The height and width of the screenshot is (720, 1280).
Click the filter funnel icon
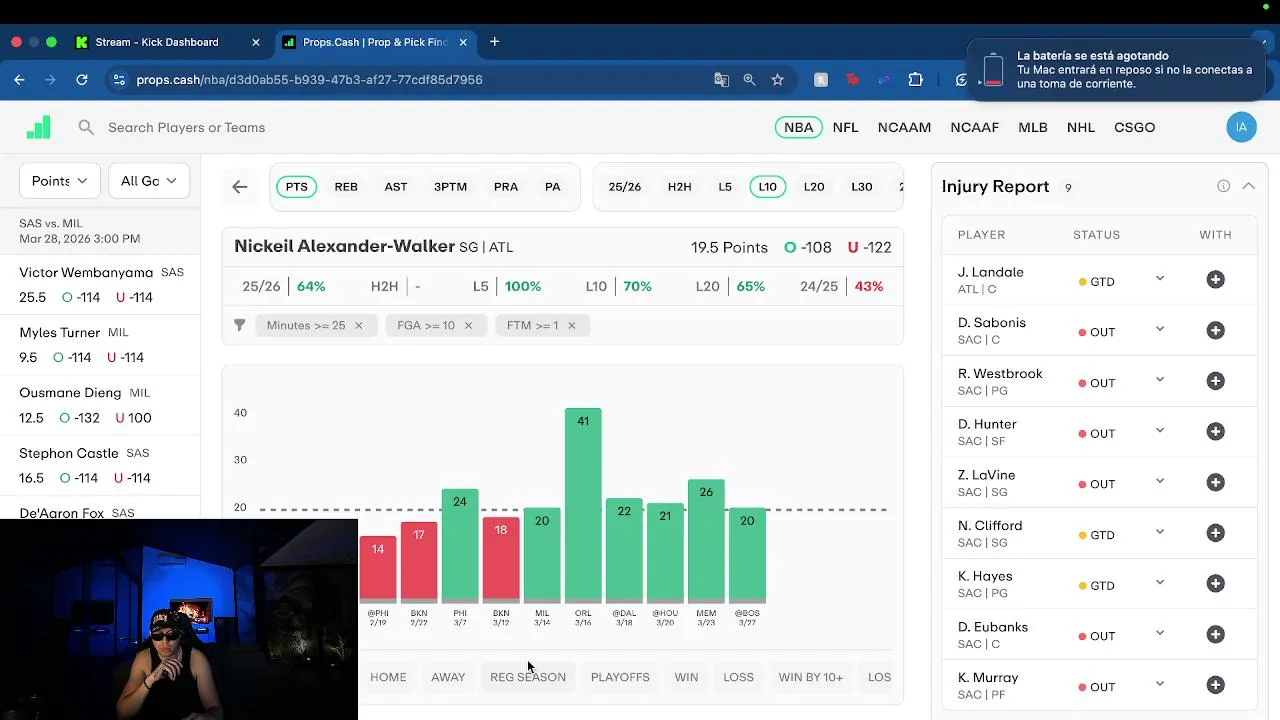coord(239,325)
